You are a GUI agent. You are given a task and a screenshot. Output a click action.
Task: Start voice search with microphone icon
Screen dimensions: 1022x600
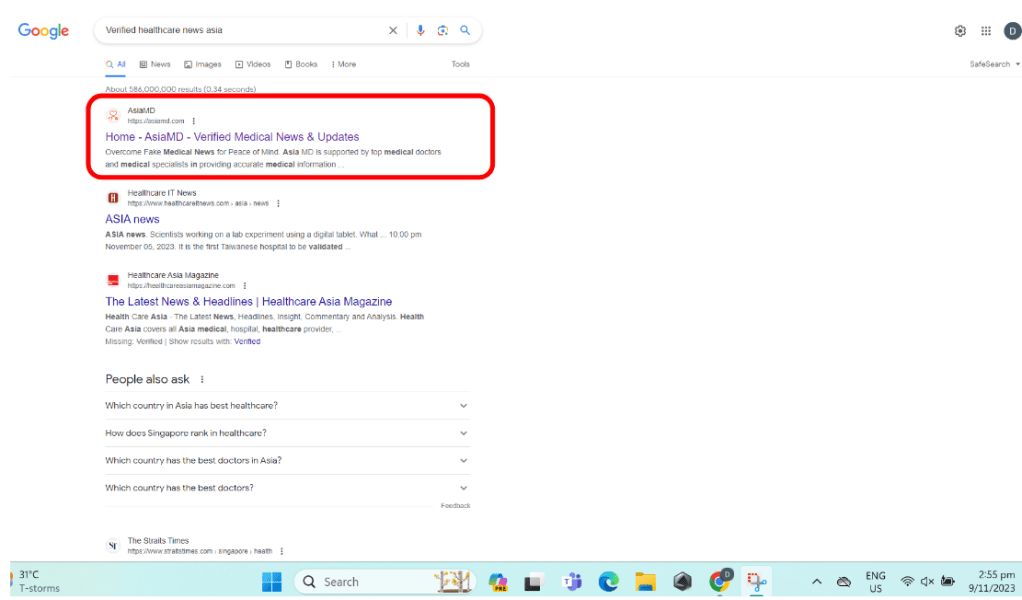click(x=420, y=31)
